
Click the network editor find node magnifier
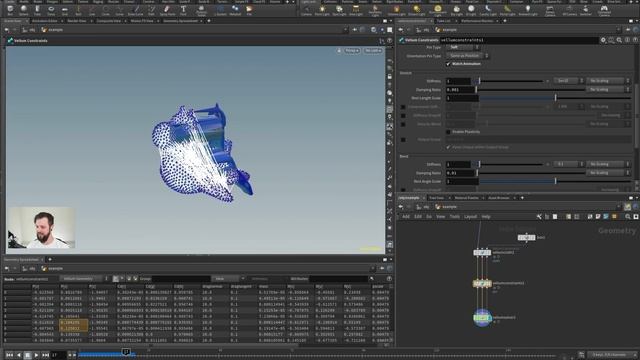coord(628,217)
